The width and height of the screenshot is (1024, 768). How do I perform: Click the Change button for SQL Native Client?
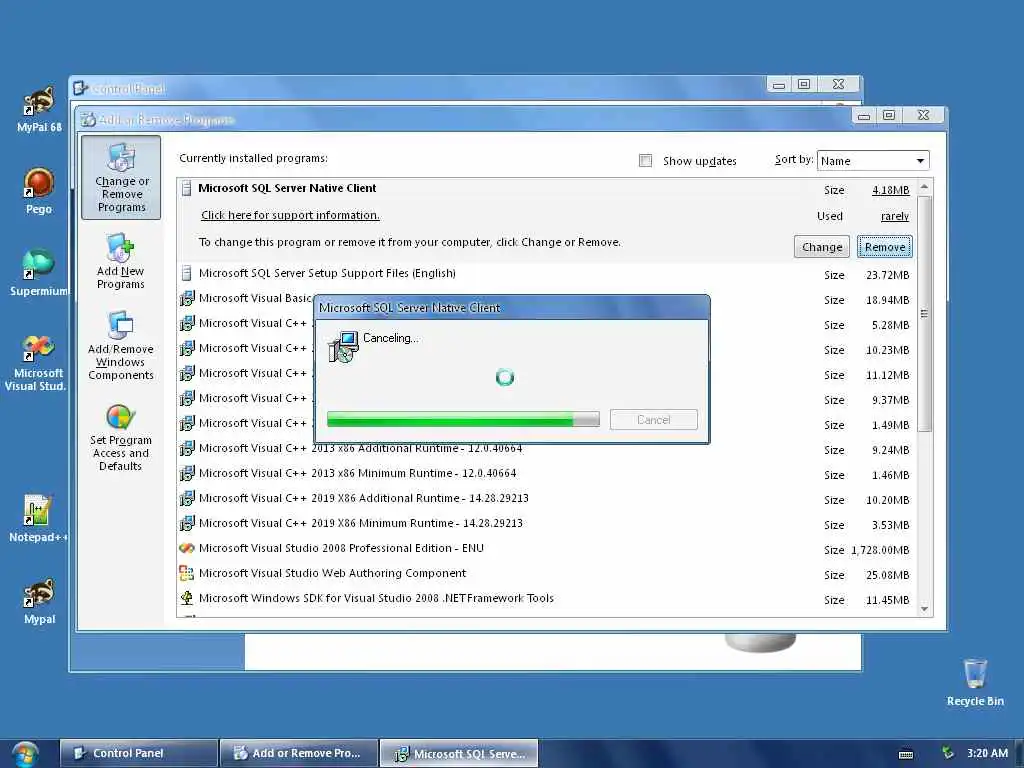tap(822, 247)
